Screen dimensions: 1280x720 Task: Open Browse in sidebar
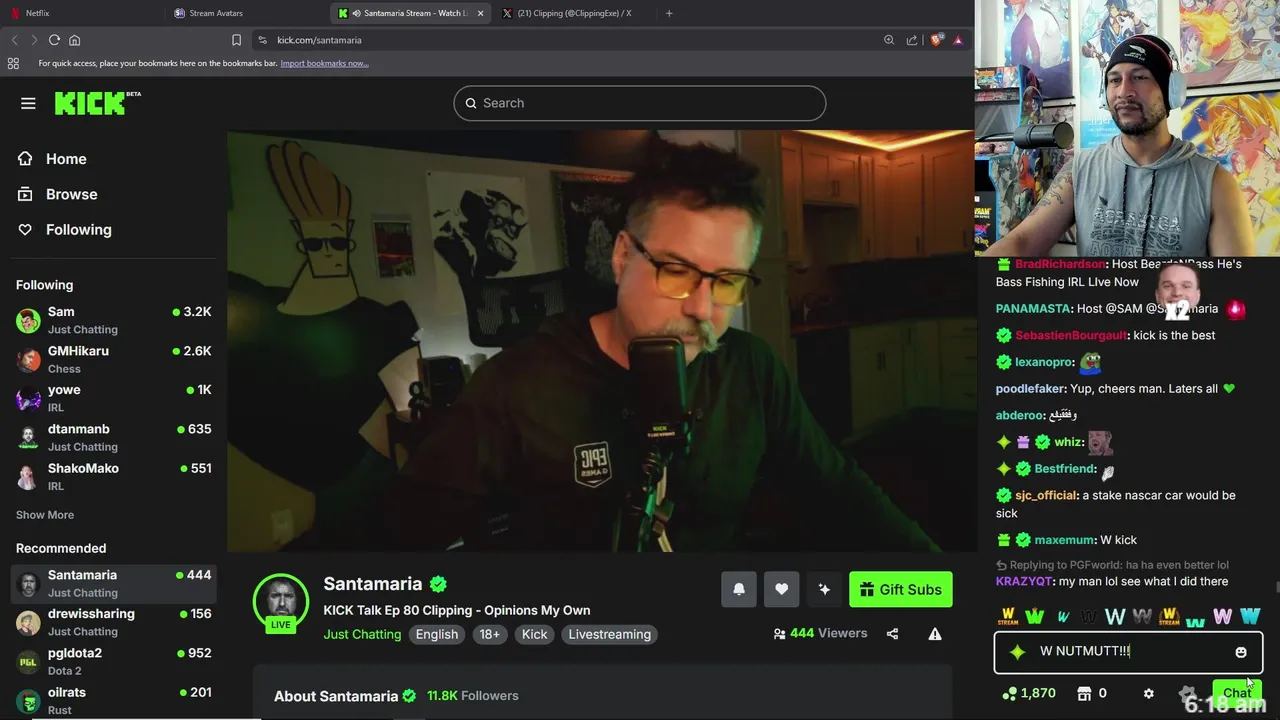[x=57, y=194]
